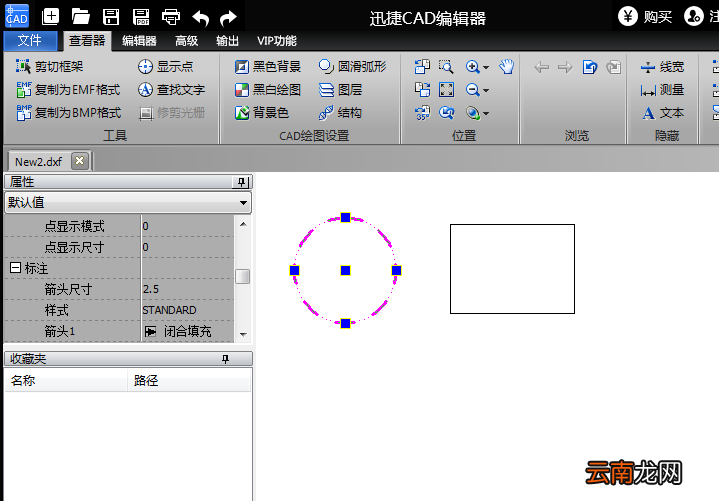Click the zoom out magnifier icon

[x=472, y=89]
